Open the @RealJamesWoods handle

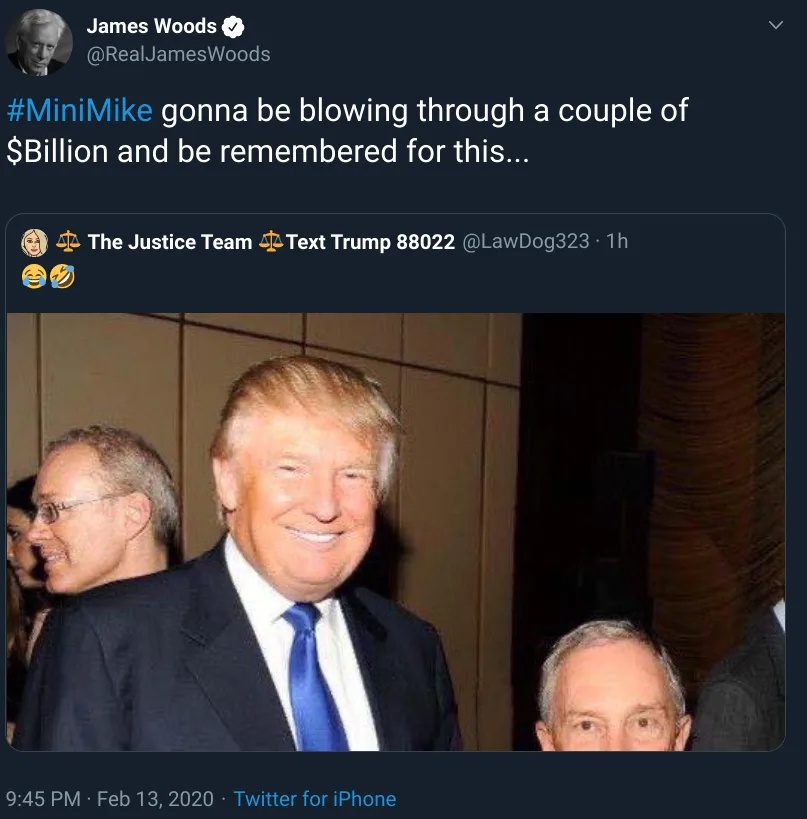pos(178,54)
